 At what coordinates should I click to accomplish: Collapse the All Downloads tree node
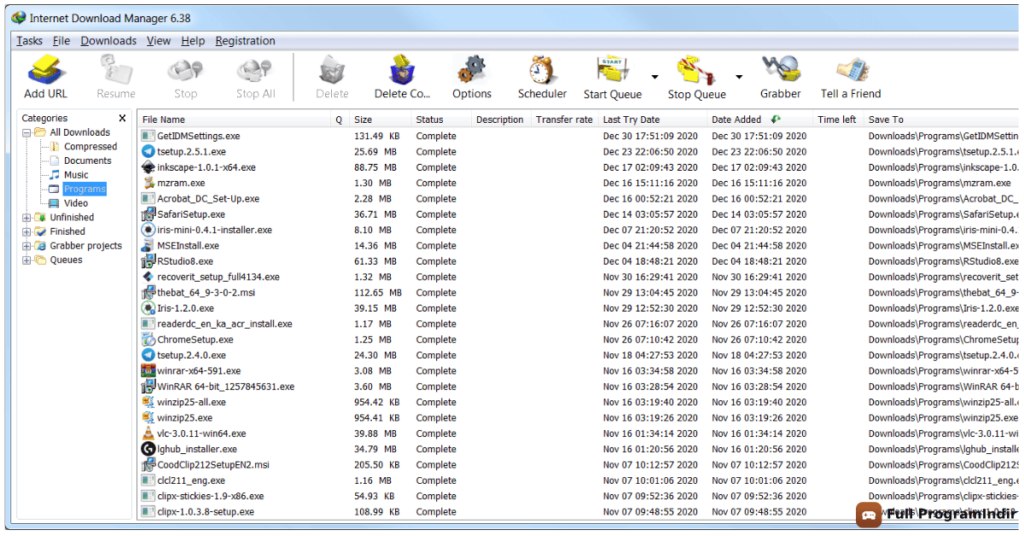(x=27, y=133)
